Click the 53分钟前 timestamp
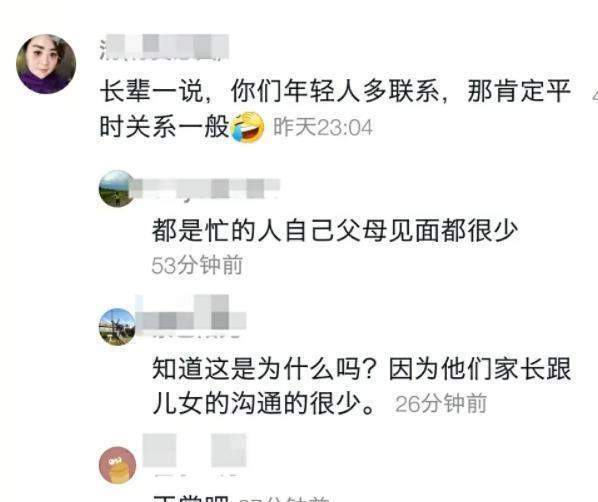Viewport: 598px width, 502px height. pyautogui.click(x=197, y=265)
